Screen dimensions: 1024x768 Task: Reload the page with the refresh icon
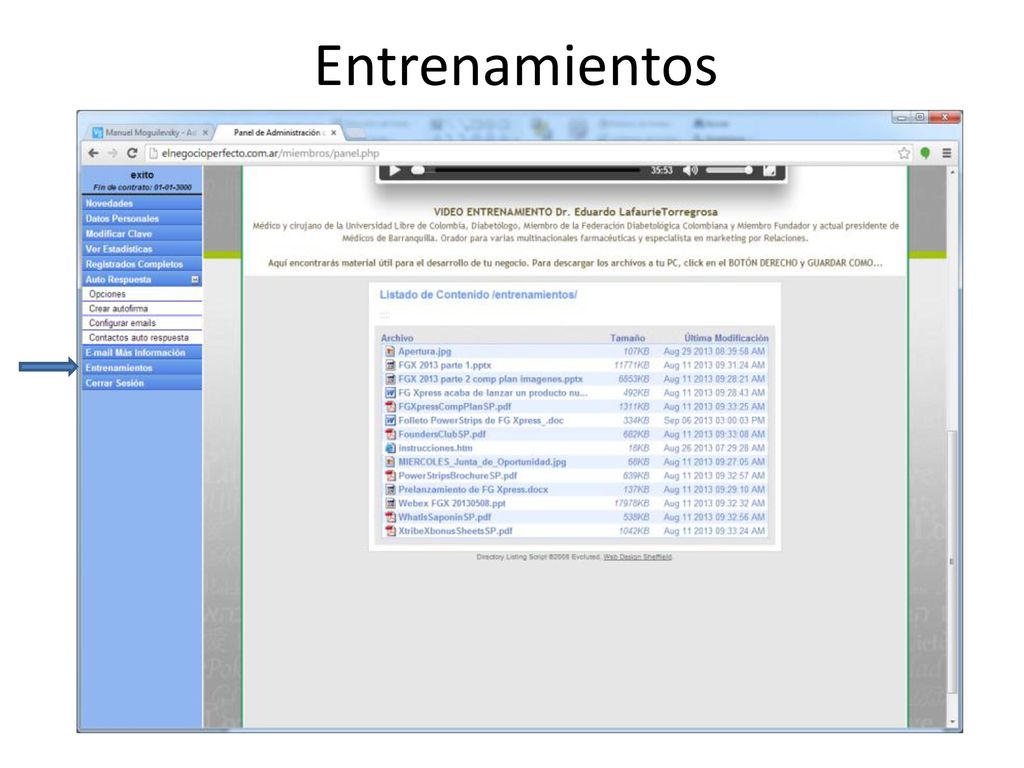tap(132, 153)
